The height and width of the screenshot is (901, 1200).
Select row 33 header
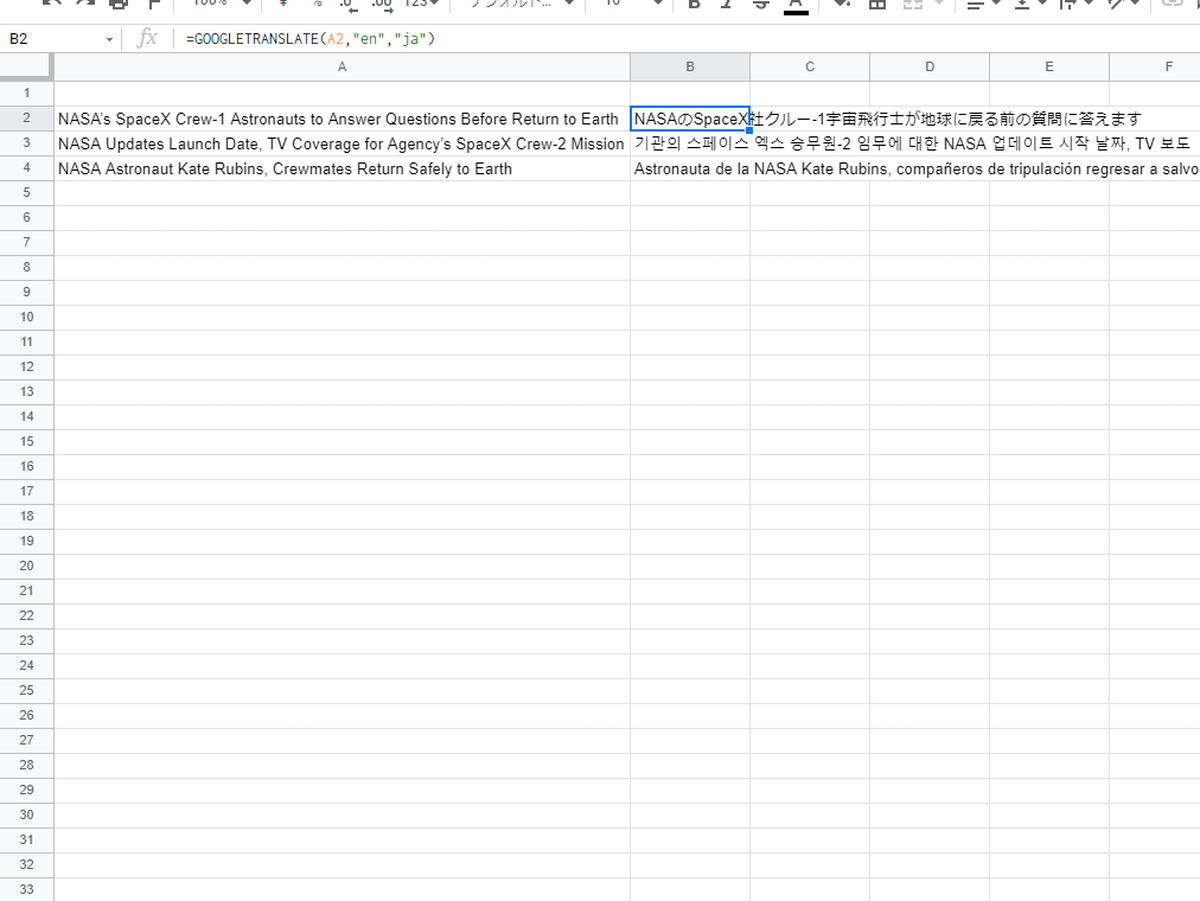26,889
